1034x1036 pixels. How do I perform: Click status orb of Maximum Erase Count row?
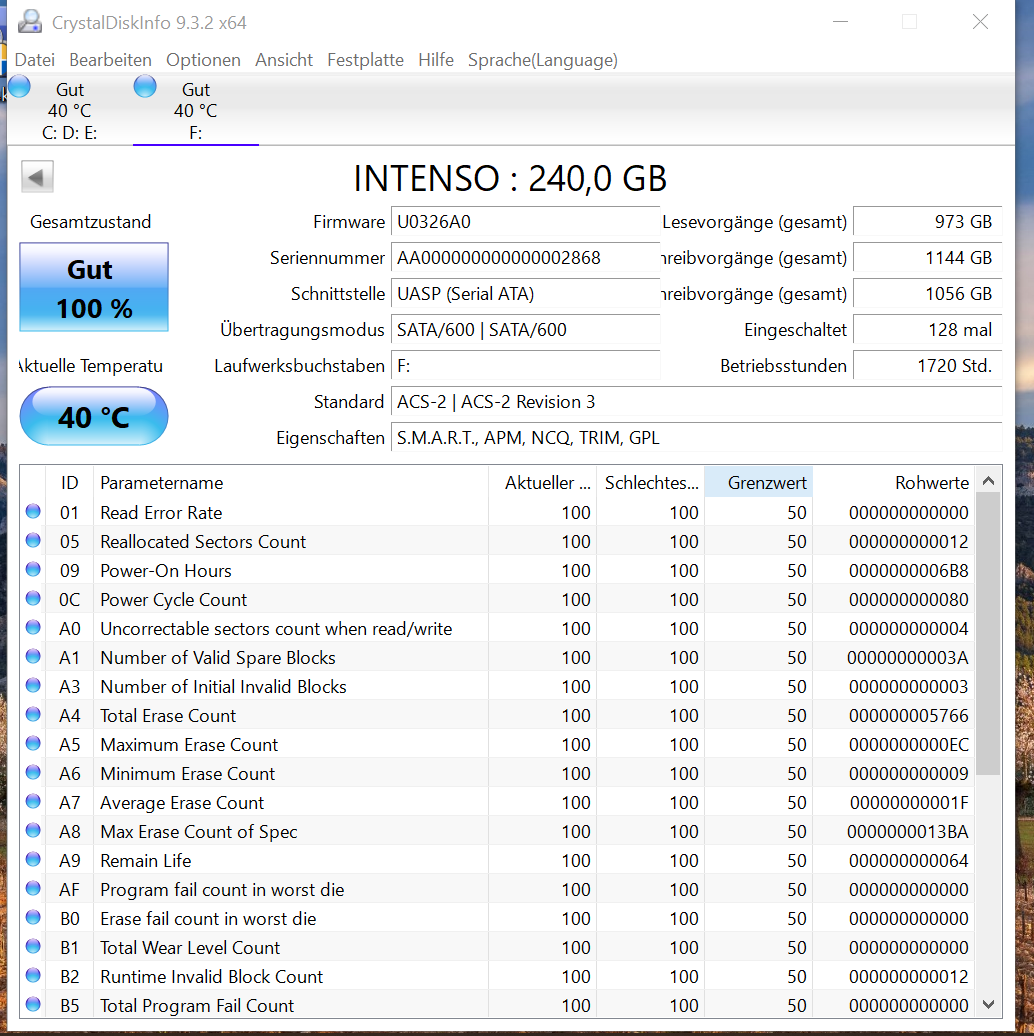[33, 744]
